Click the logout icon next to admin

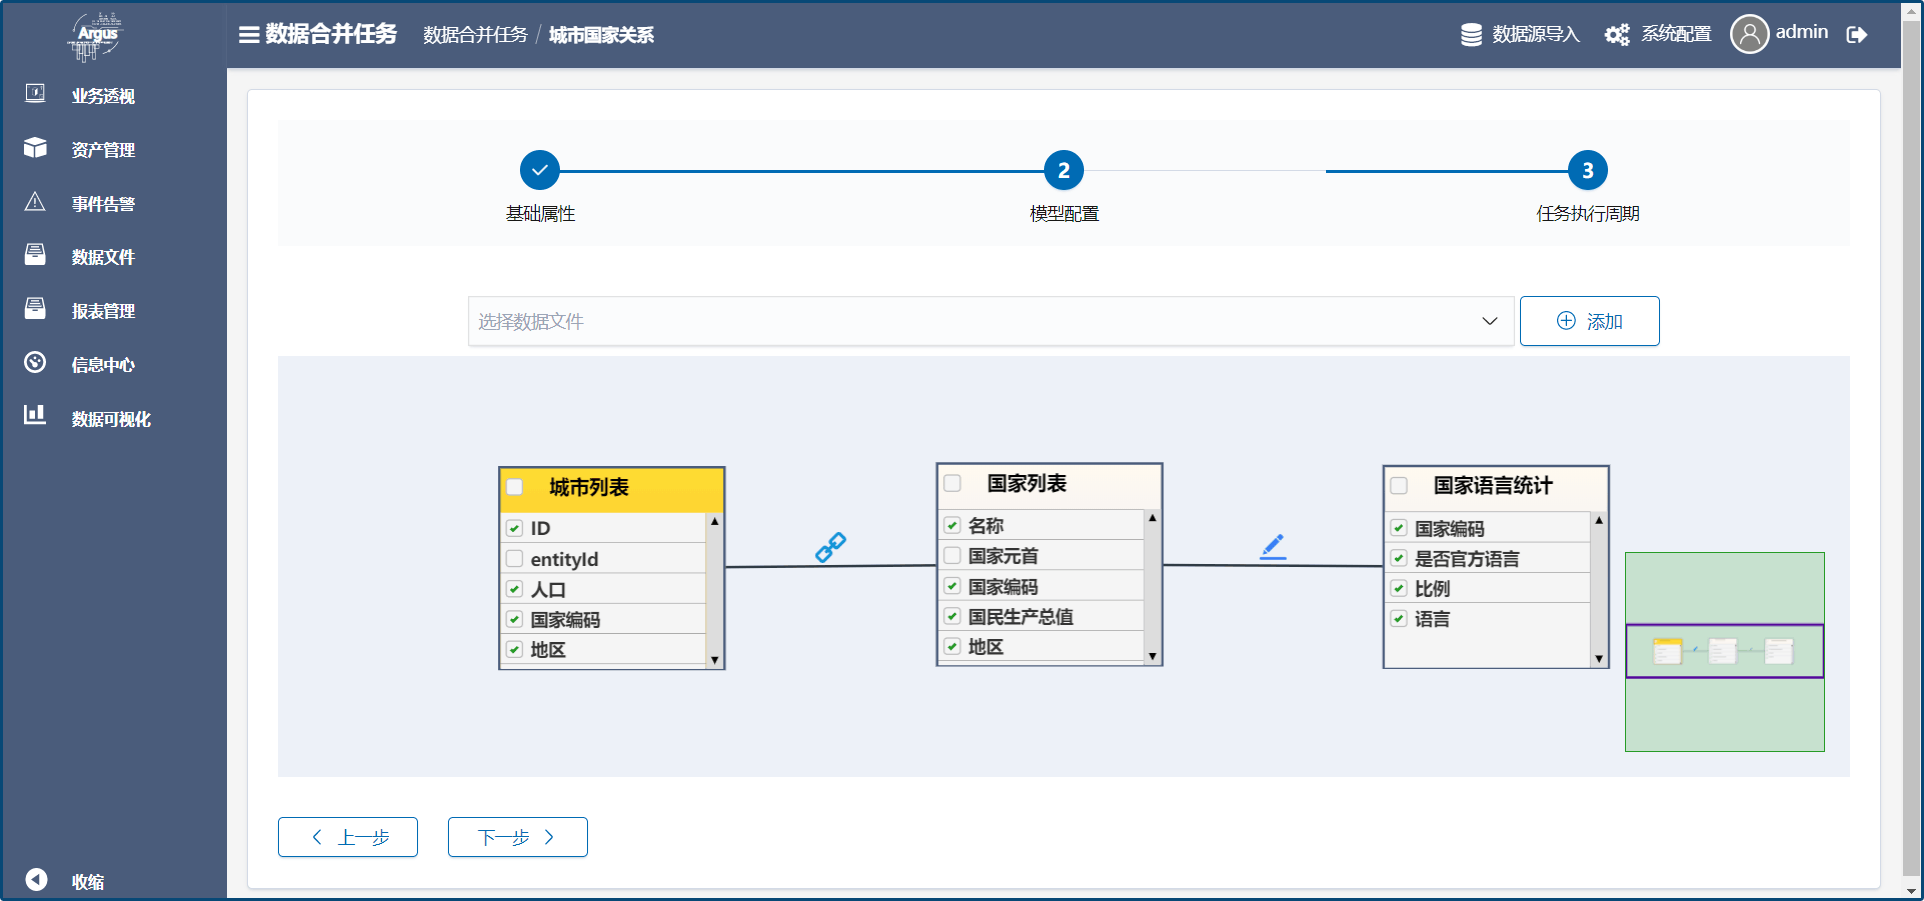1856,35
